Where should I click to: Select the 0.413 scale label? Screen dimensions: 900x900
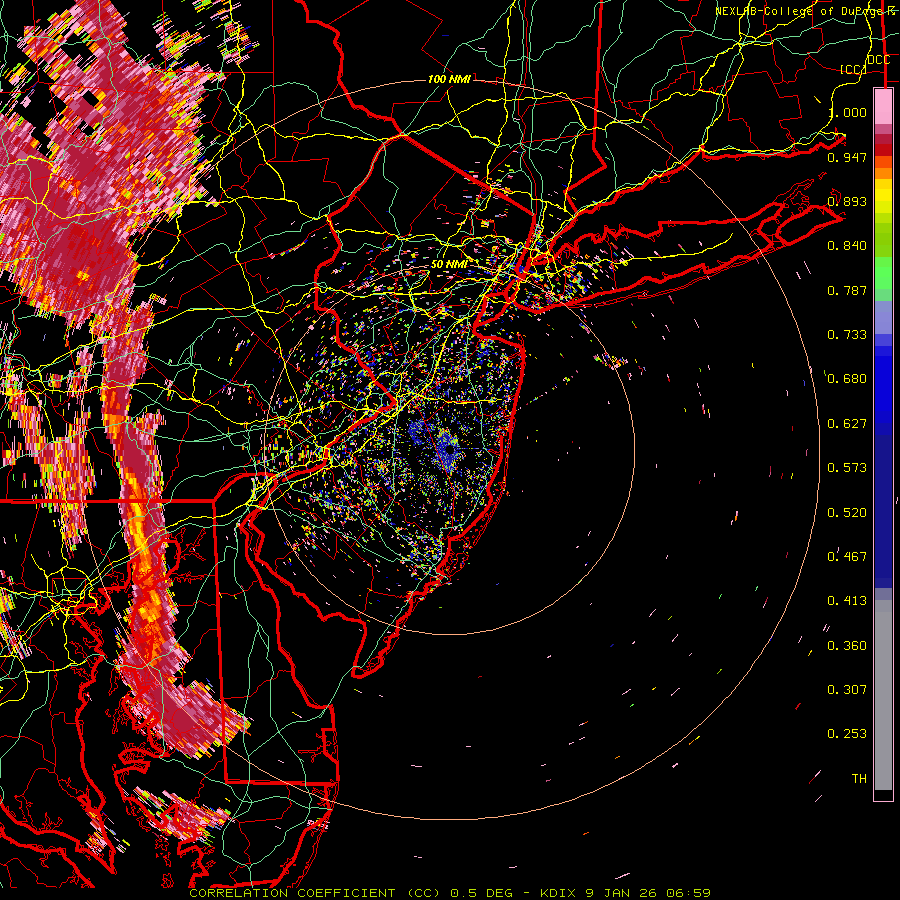pos(847,601)
